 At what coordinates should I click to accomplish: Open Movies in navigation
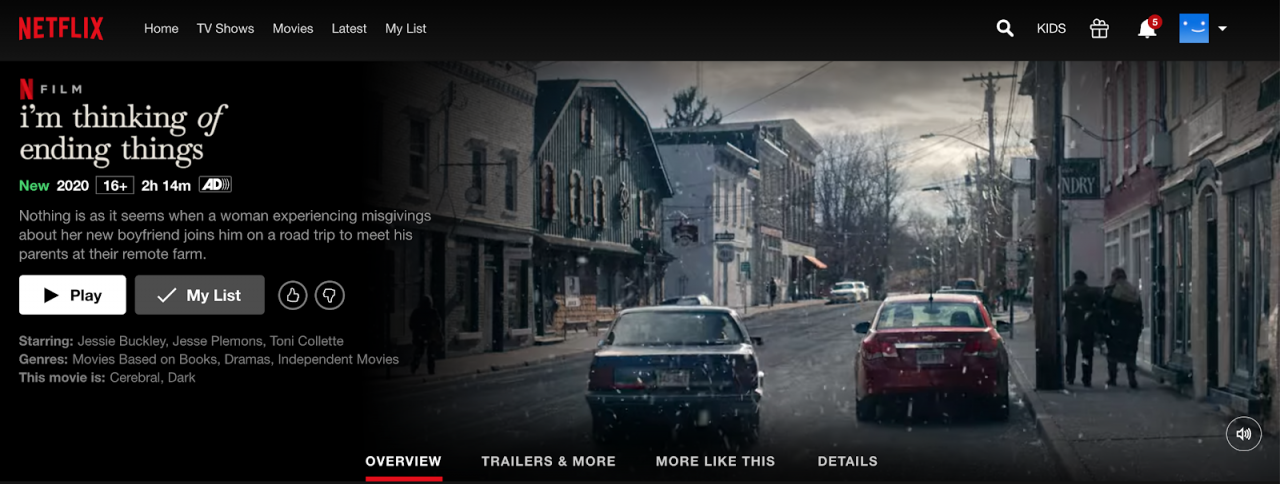(x=293, y=28)
